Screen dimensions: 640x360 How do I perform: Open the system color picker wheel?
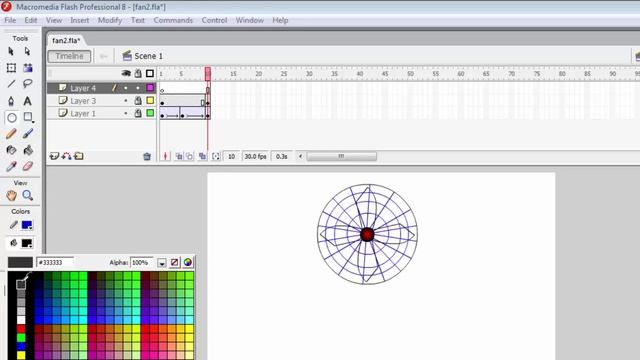coord(188,262)
